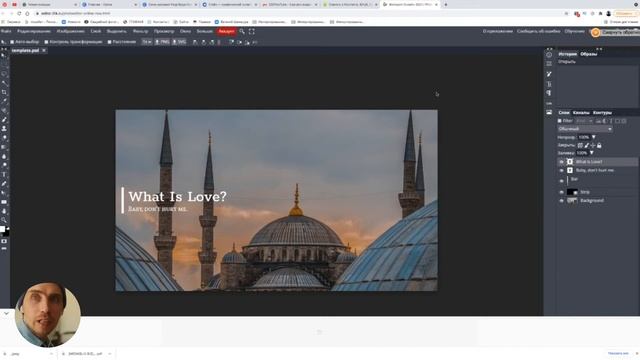Click the red Аккаунт button
Screen dimensions: 640x360
[227, 31]
